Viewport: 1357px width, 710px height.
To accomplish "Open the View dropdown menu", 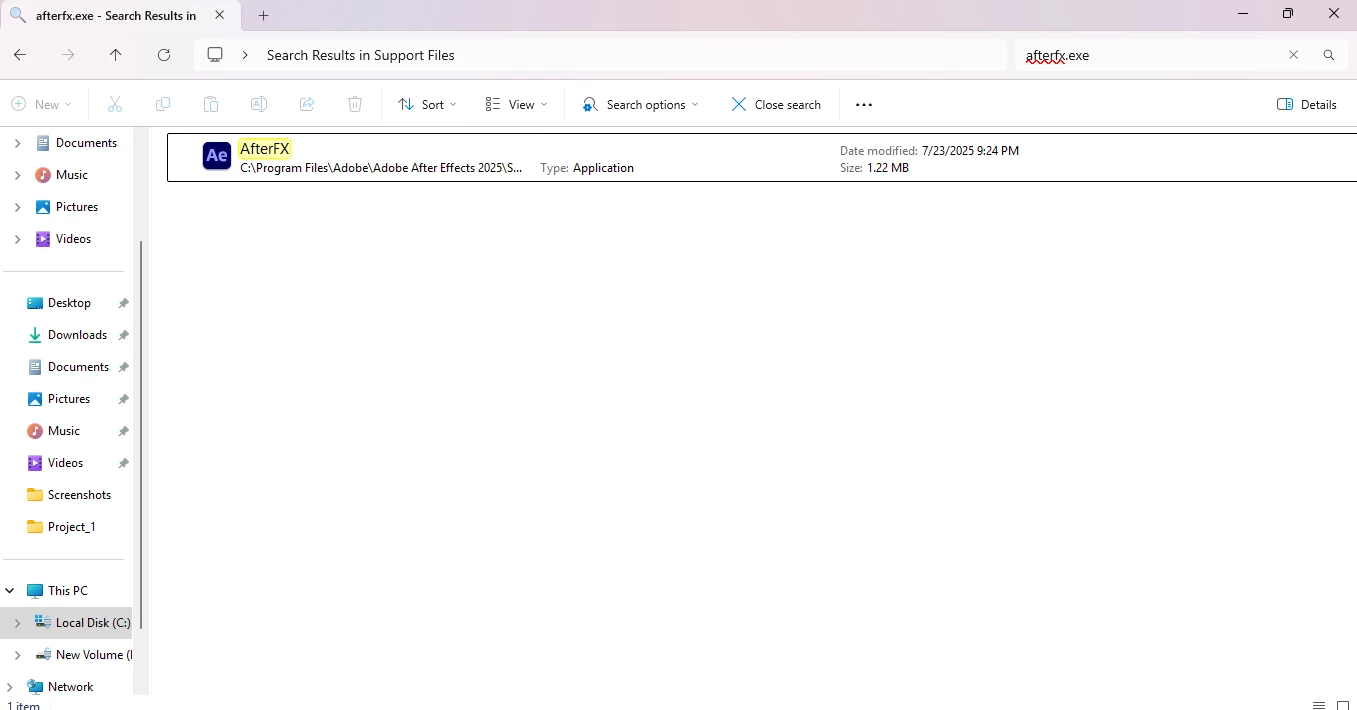I will coord(516,104).
